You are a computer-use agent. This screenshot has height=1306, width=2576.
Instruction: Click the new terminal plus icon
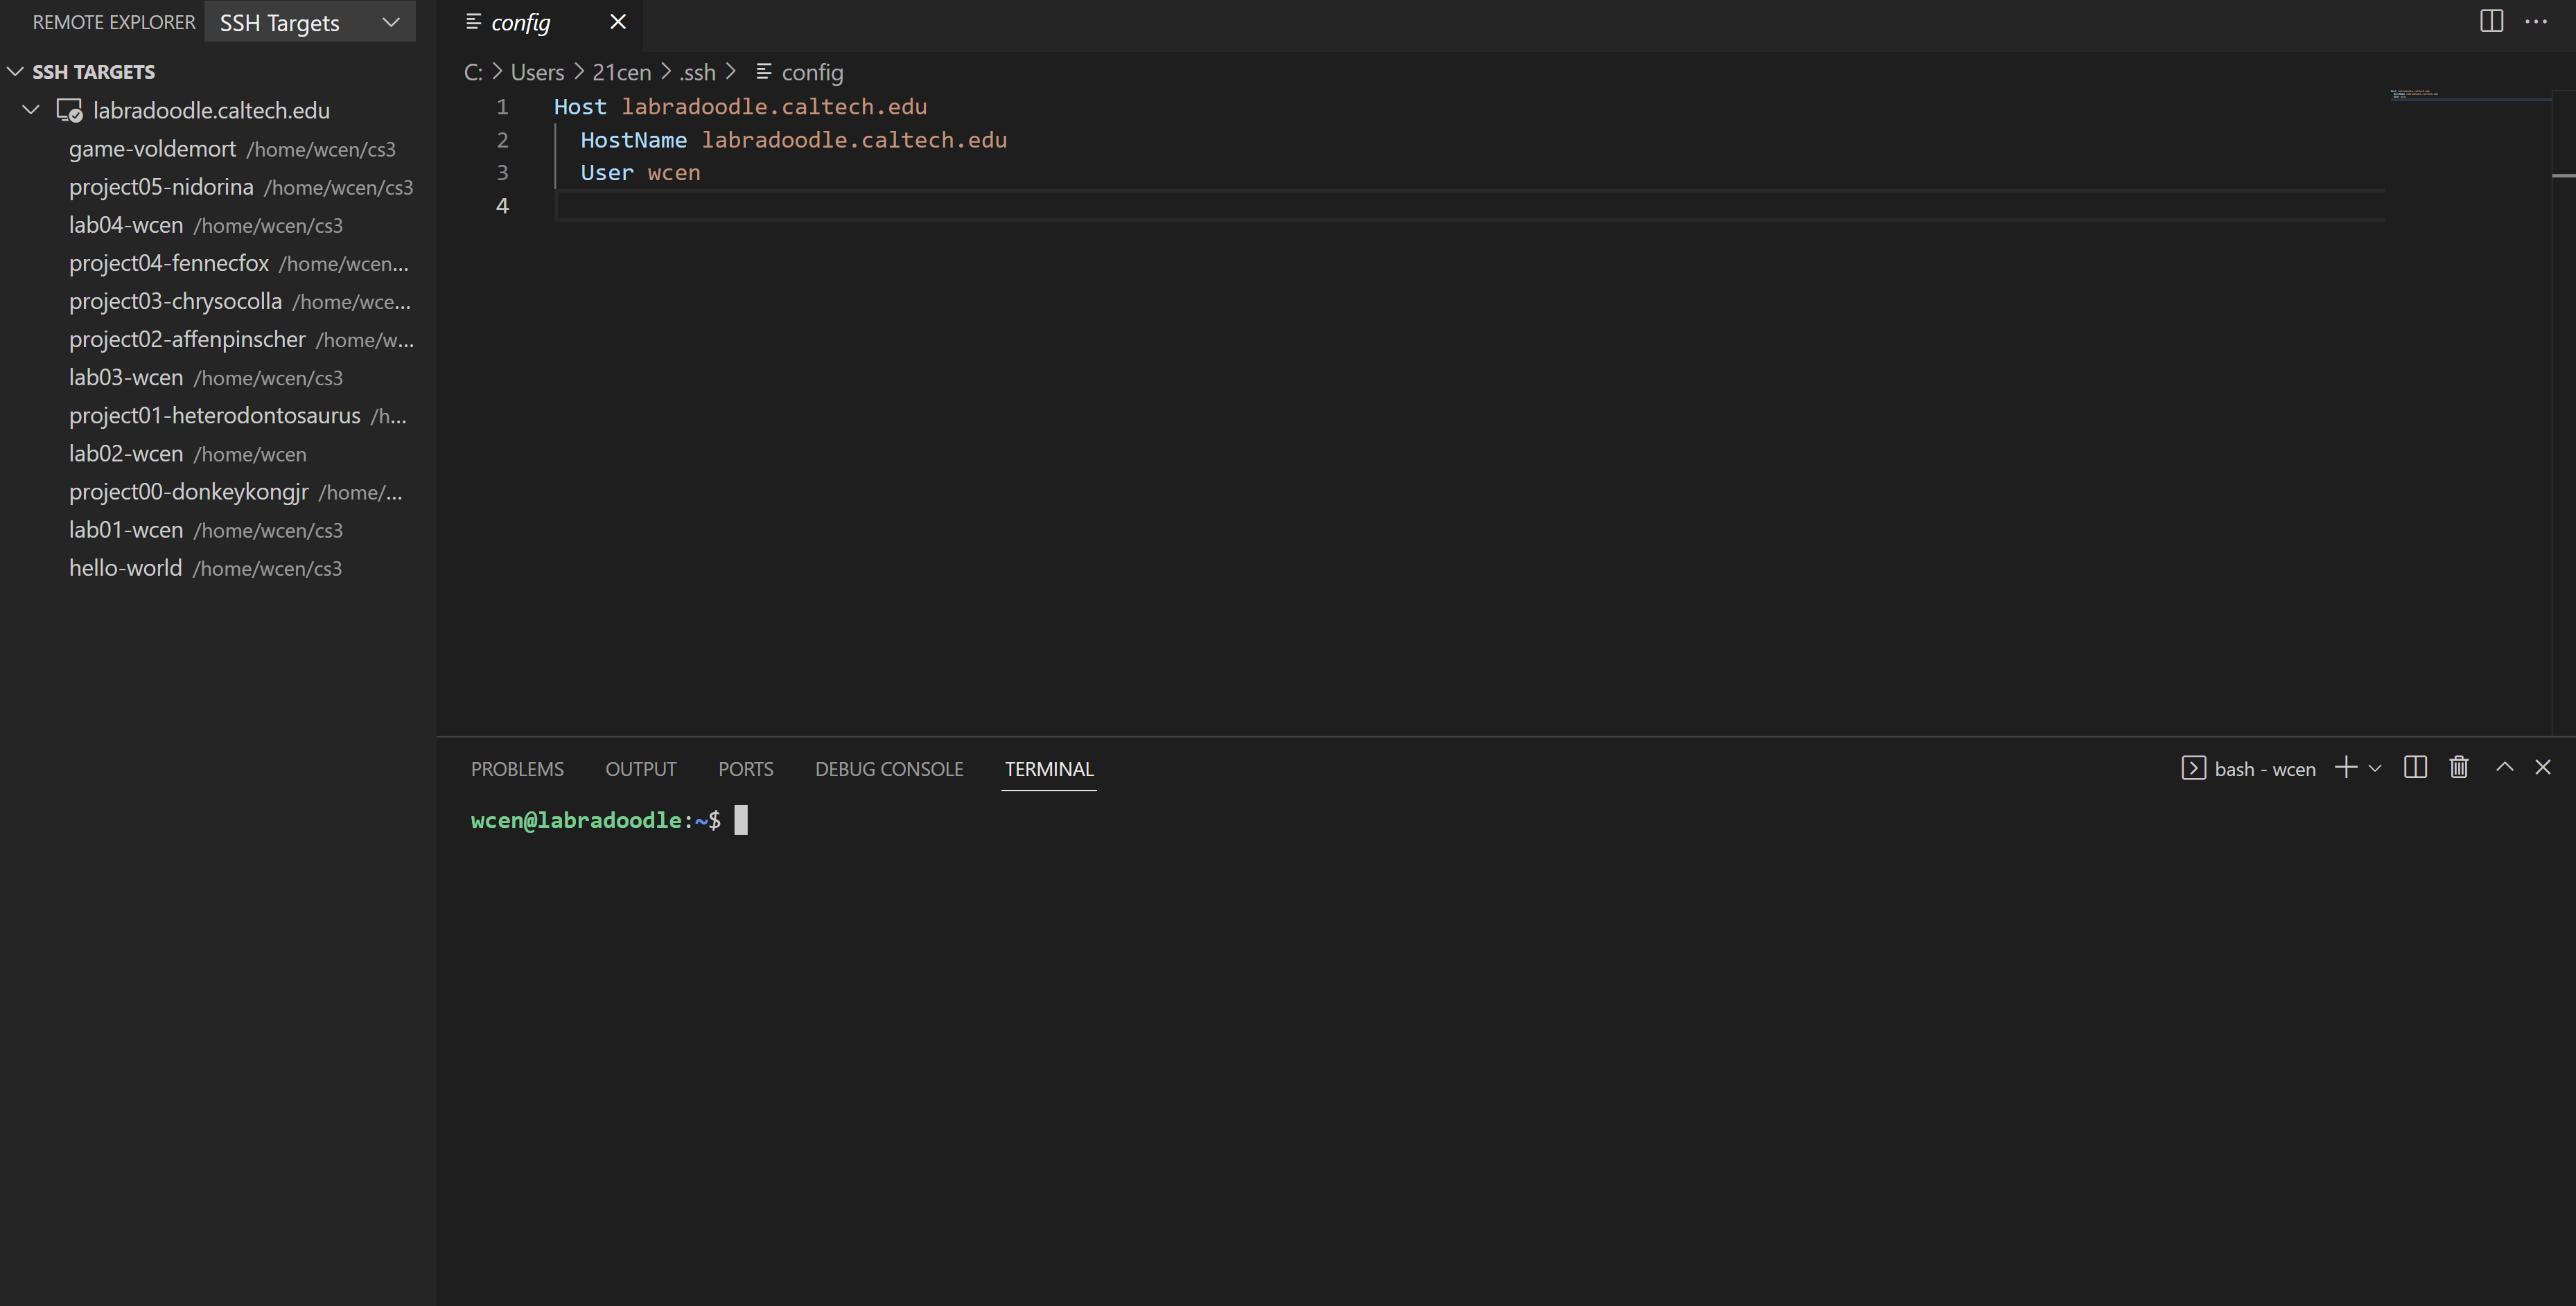click(2345, 768)
